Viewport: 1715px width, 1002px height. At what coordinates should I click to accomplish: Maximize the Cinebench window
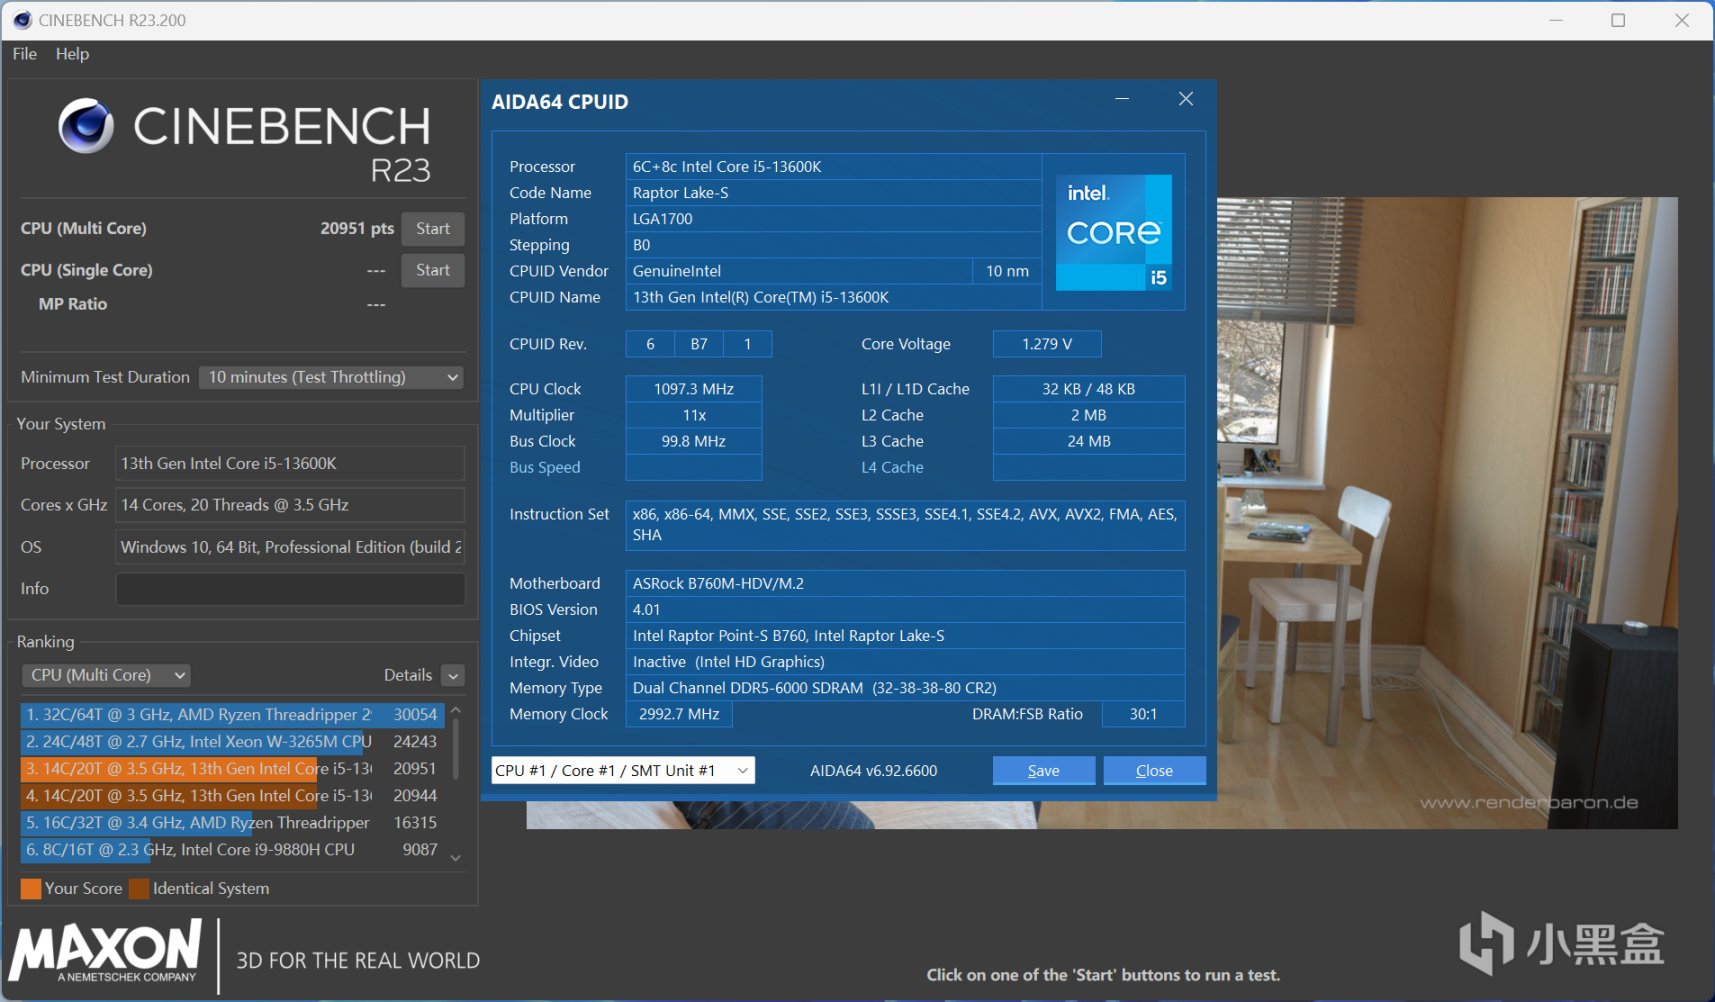tap(1618, 20)
